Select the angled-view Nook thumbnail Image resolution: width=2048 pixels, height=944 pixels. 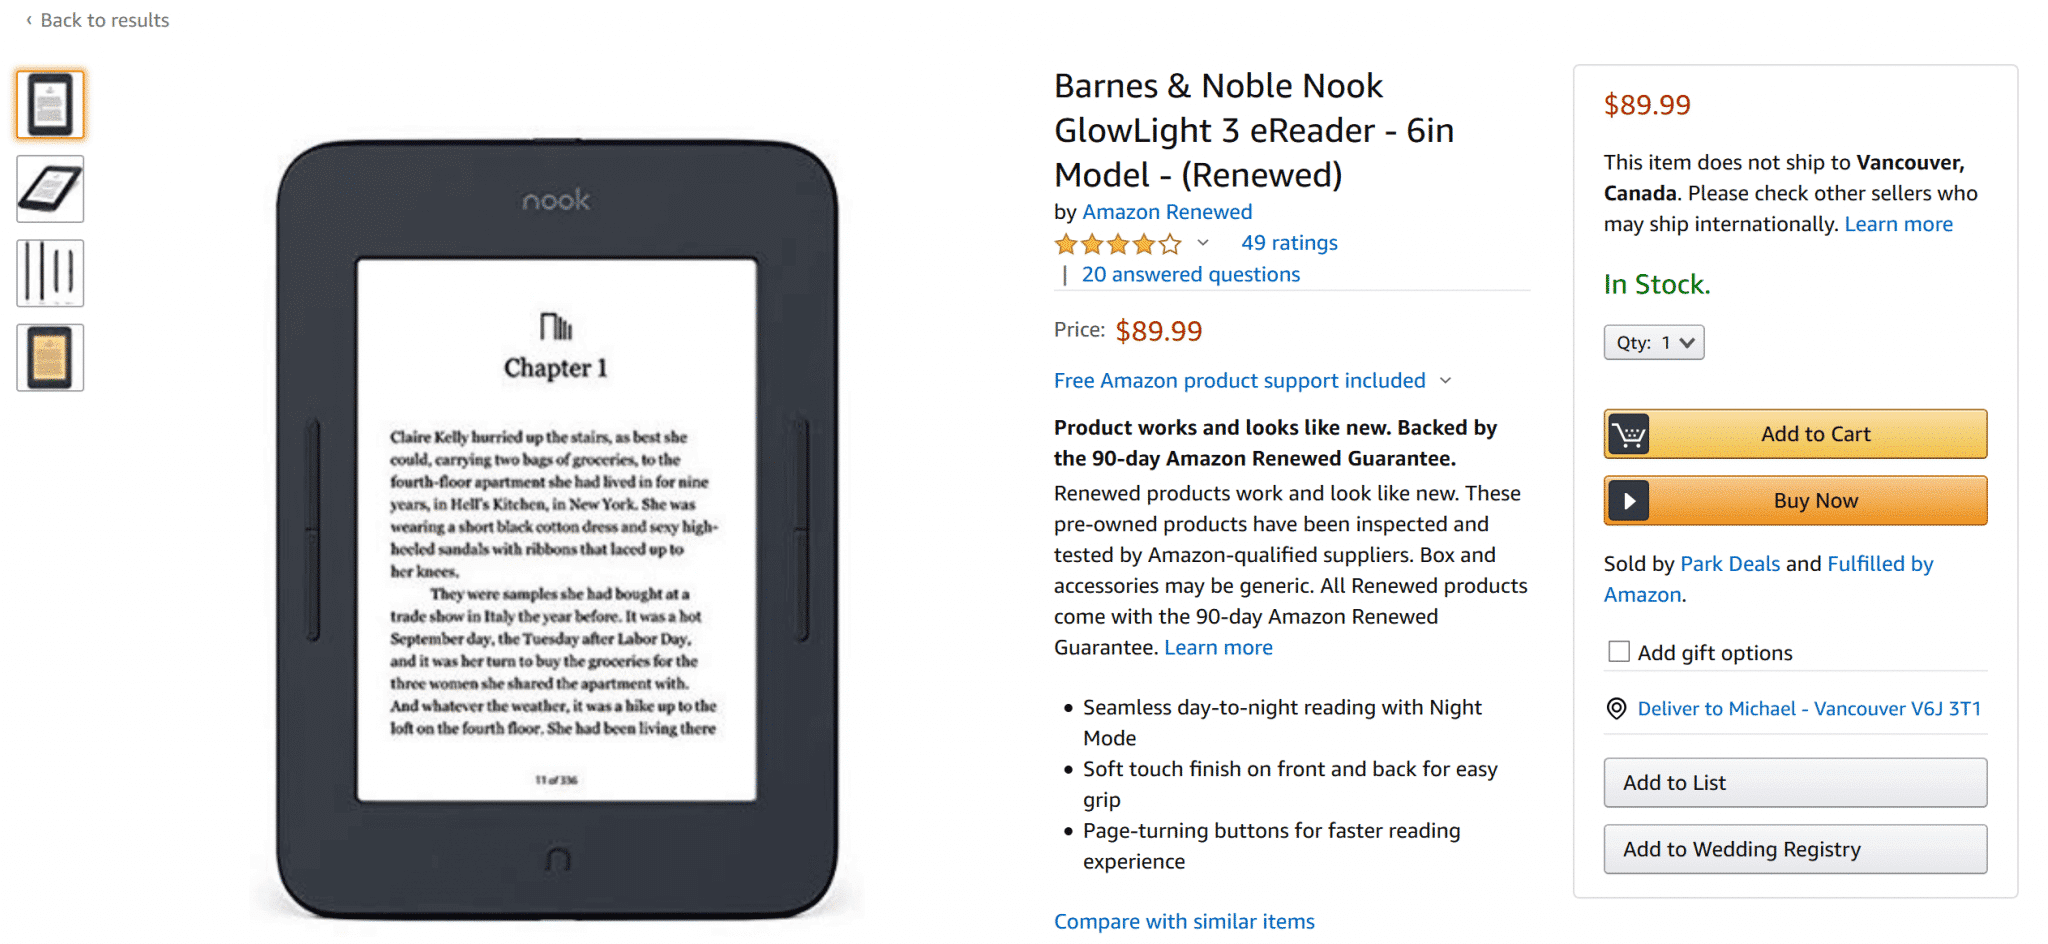[50, 189]
